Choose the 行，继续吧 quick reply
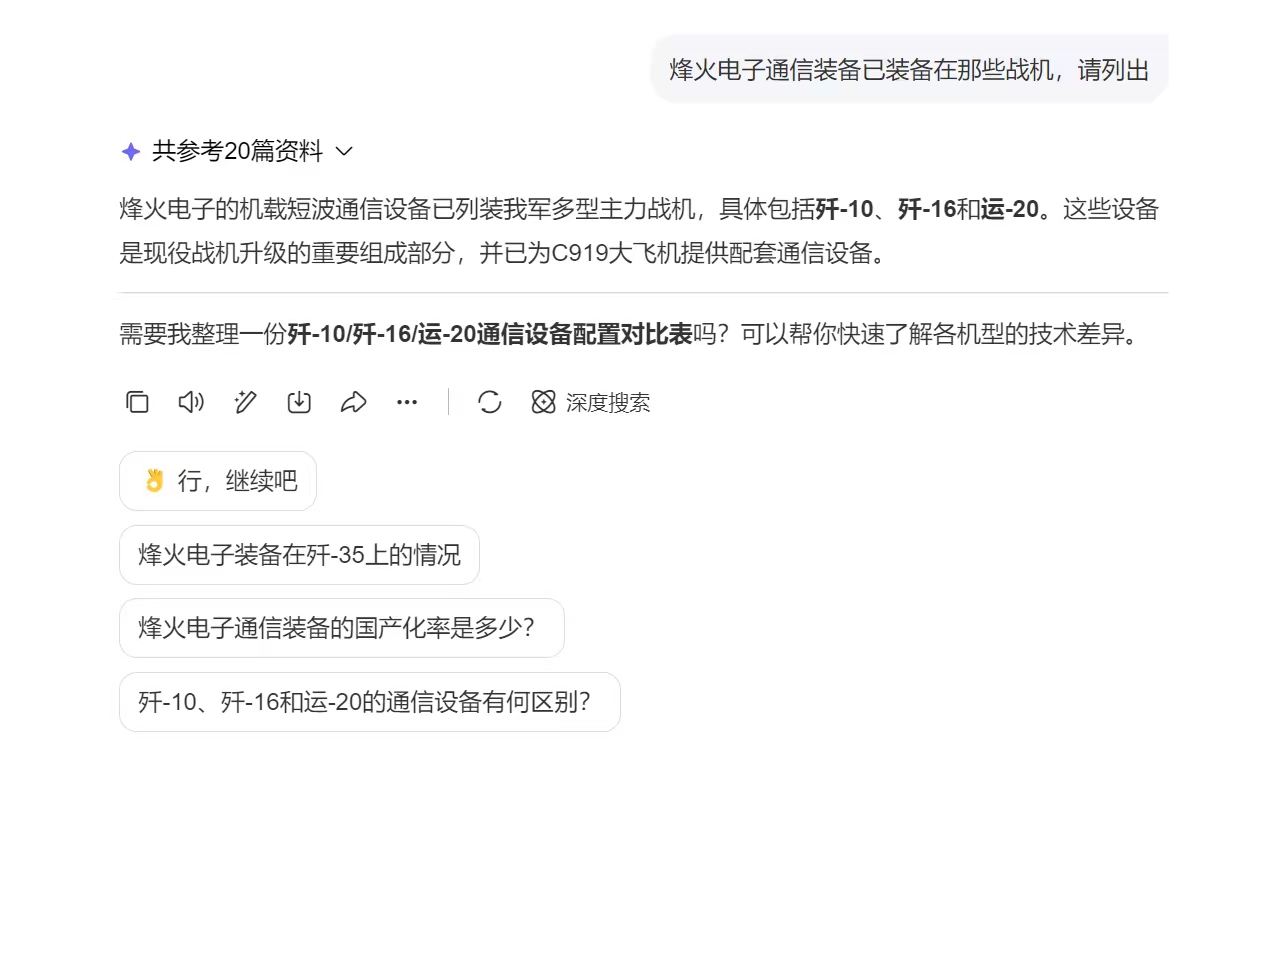Screen dimensions: 1281x978 pos(218,481)
